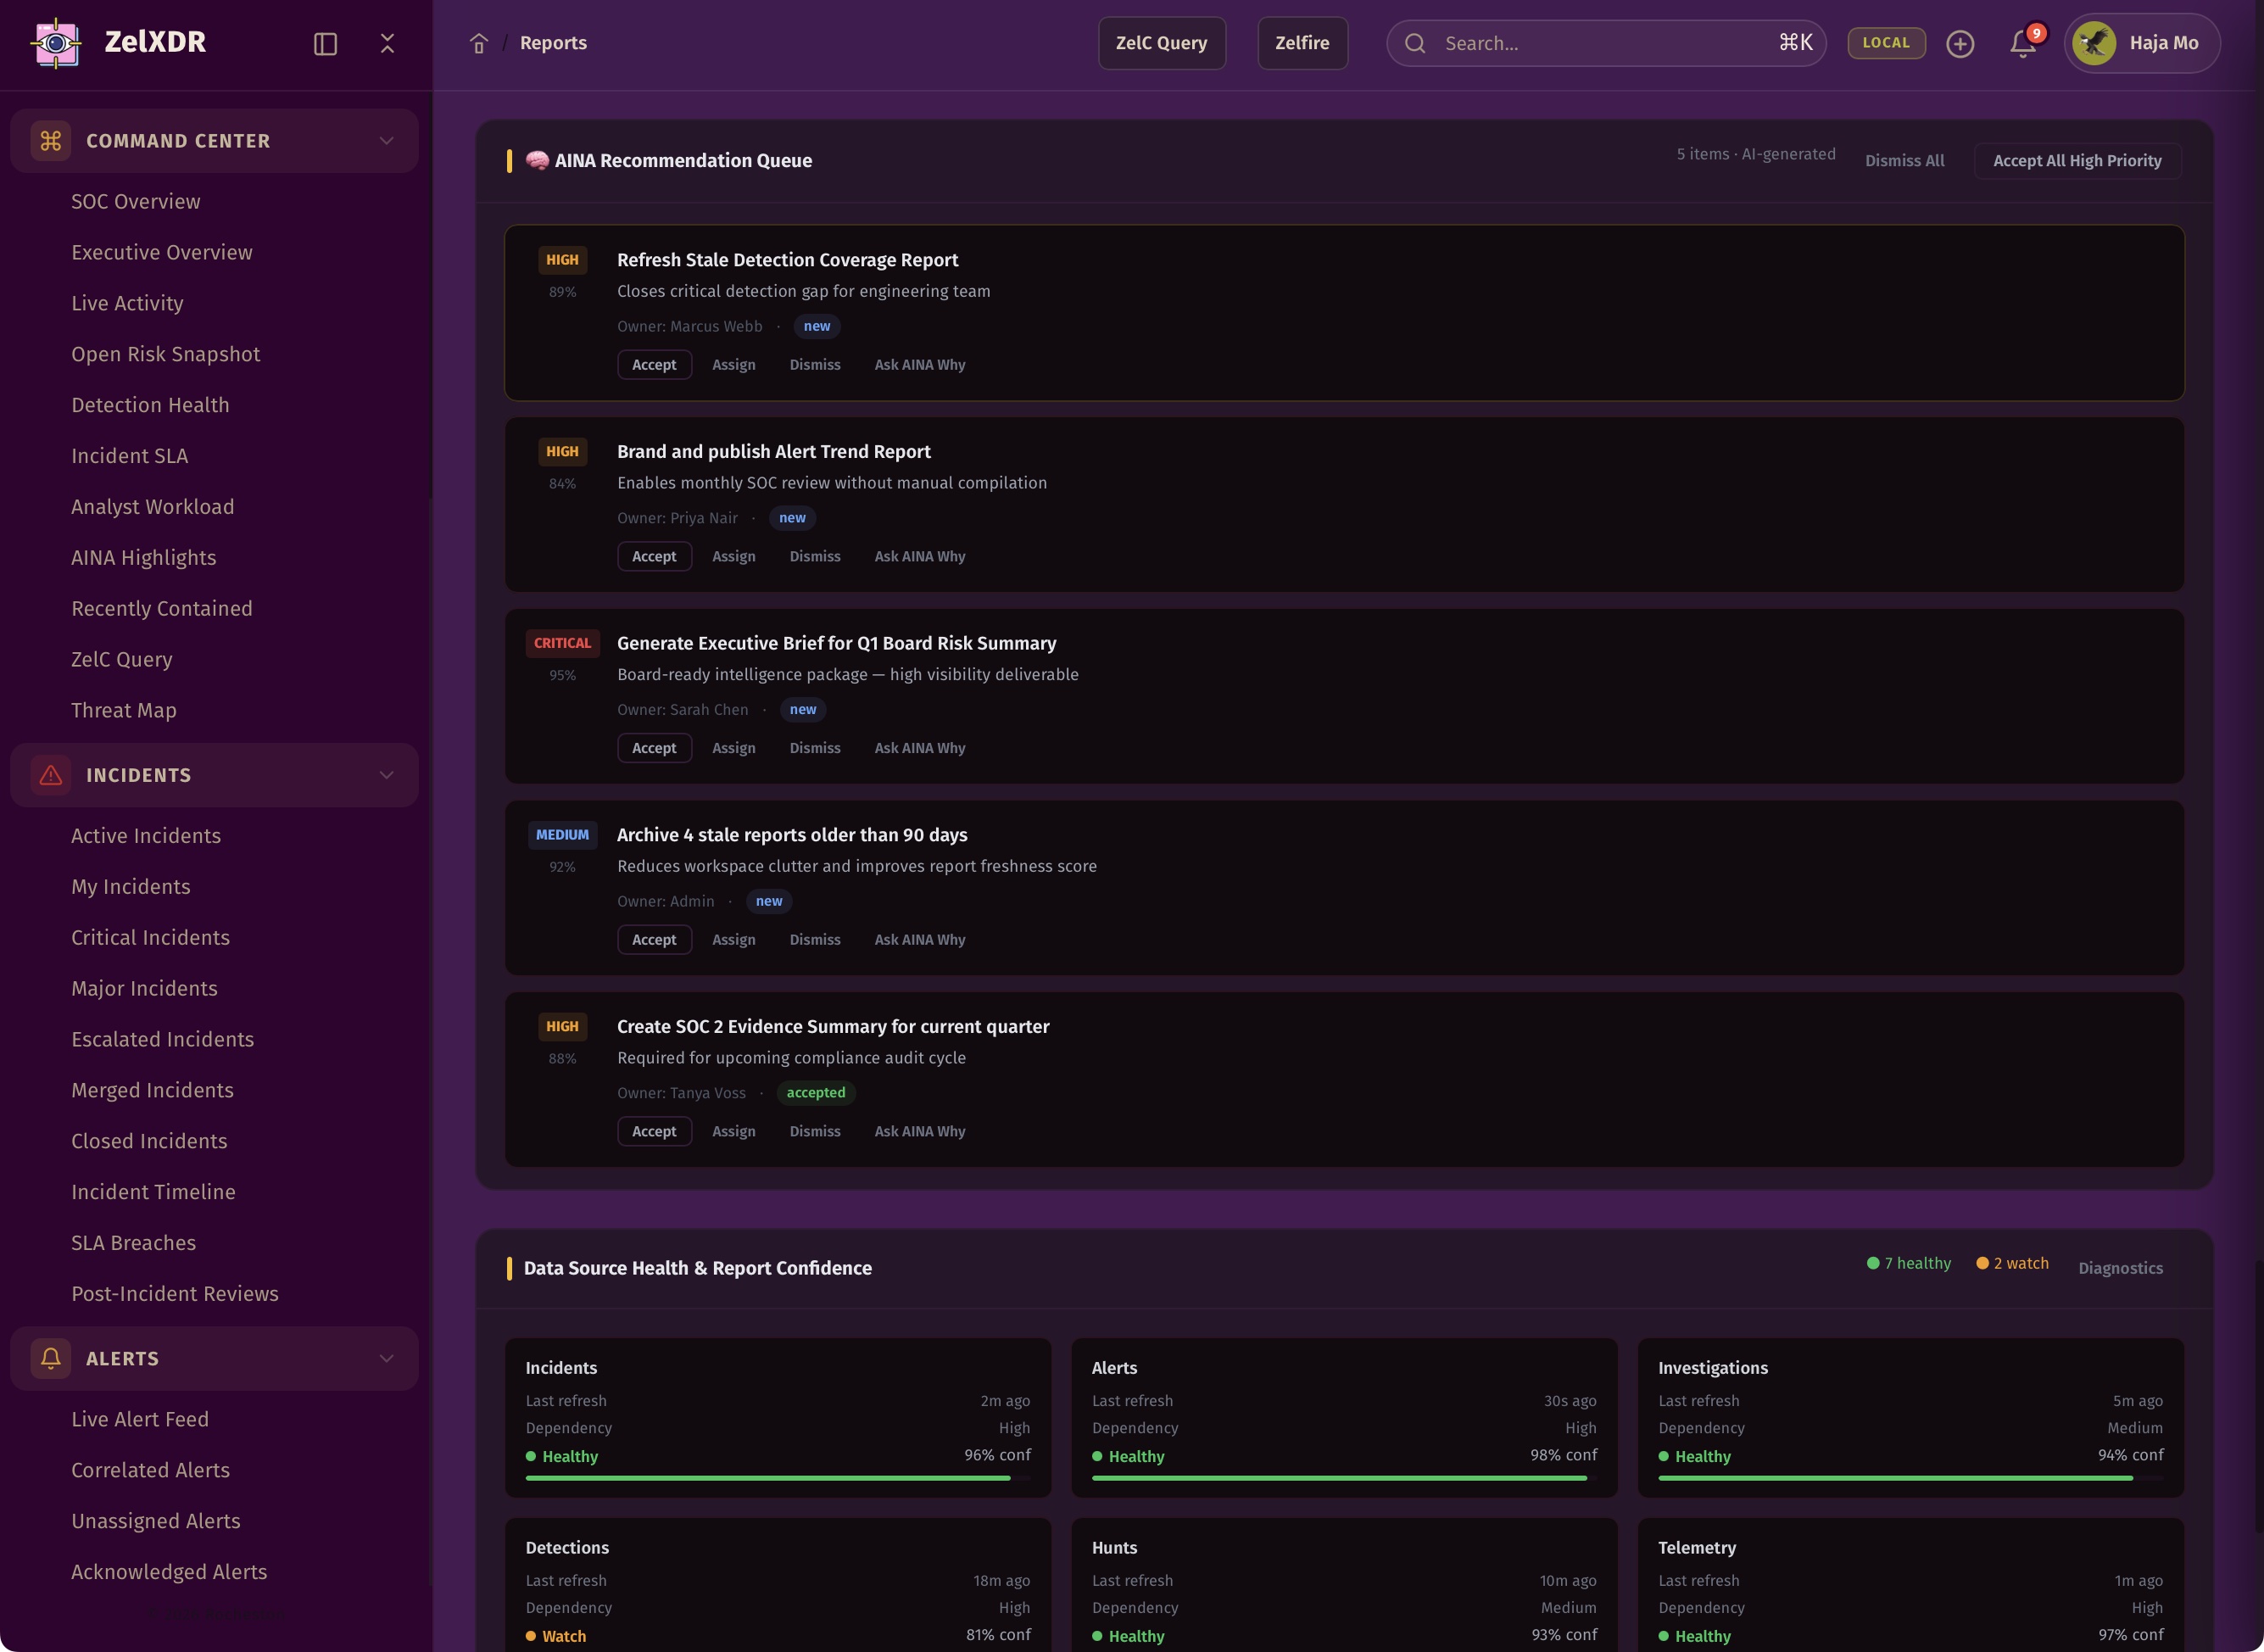Toggle the sidebar panel layout icon

point(325,44)
